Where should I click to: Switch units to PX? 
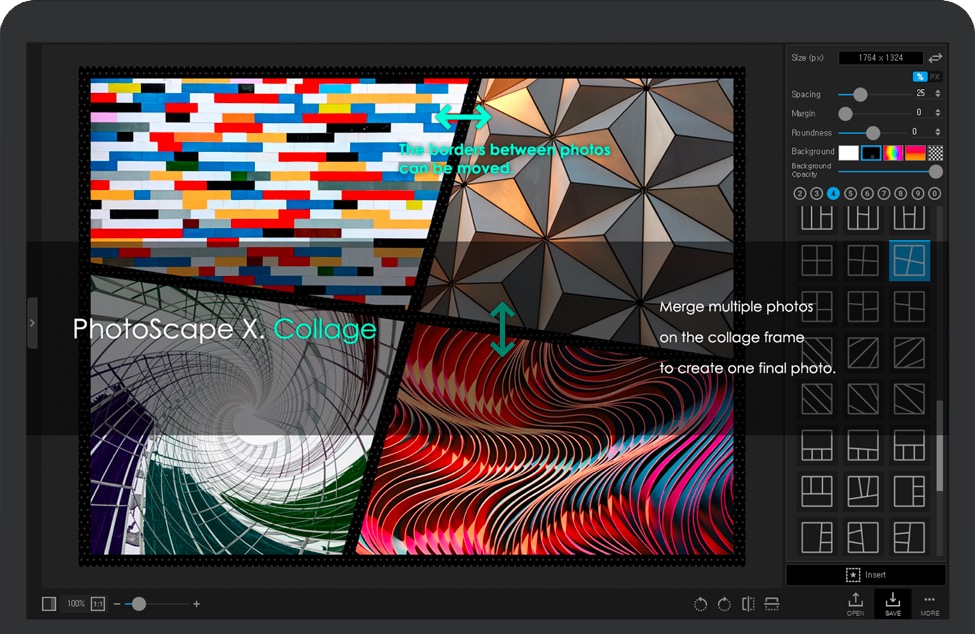point(934,76)
